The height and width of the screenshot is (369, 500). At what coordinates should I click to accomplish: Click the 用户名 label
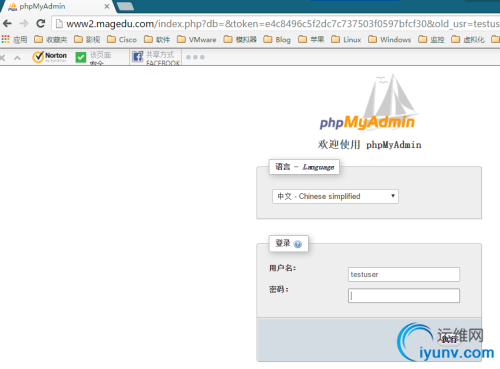(282, 268)
